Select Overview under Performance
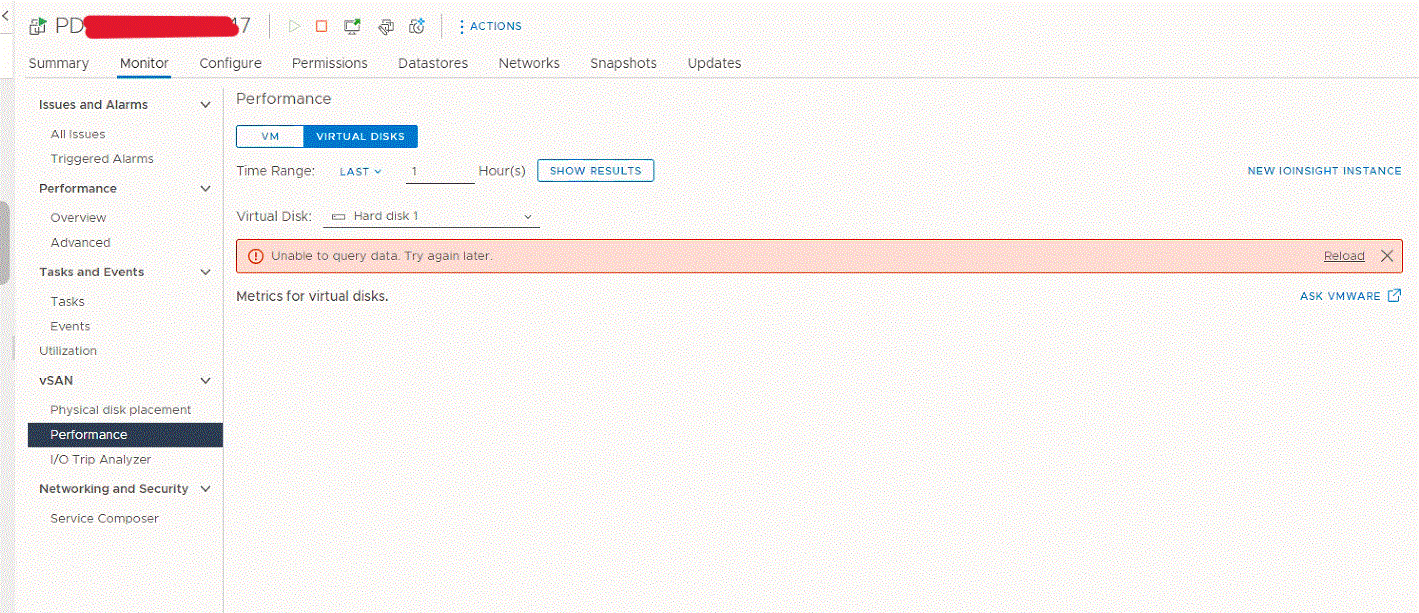The width and height of the screenshot is (1419, 613). click(78, 218)
